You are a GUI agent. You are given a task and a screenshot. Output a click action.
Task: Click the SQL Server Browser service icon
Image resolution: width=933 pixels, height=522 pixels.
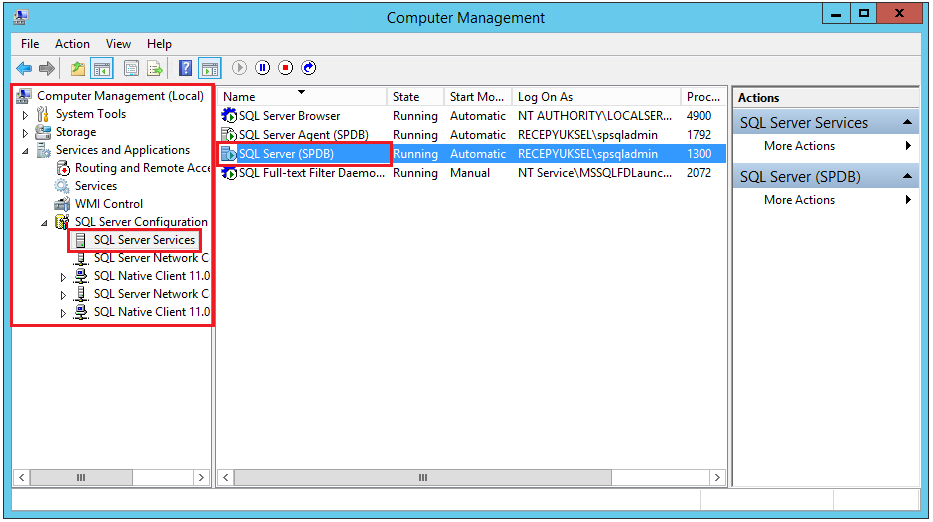pyautogui.click(x=229, y=115)
